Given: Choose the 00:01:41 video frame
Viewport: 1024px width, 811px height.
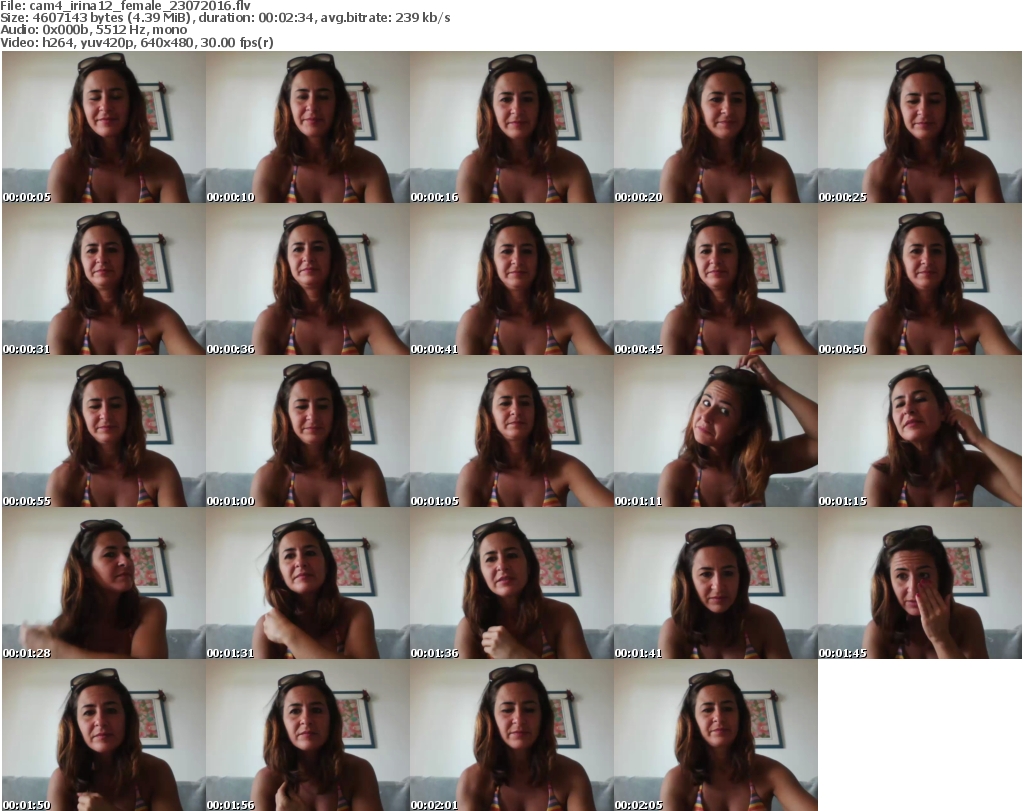Looking at the screenshot, I should point(715,583).
